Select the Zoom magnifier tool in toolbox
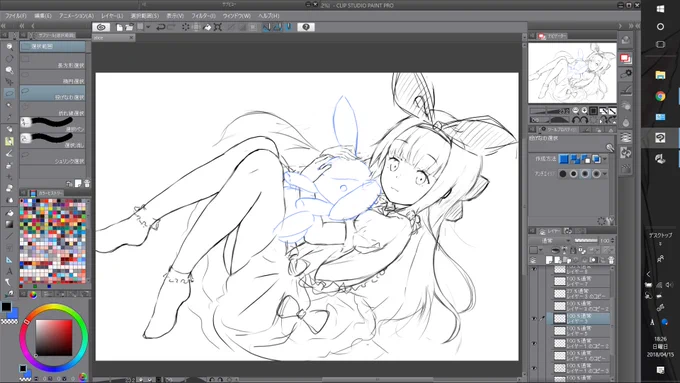The image size is (680, 383). 9,46
